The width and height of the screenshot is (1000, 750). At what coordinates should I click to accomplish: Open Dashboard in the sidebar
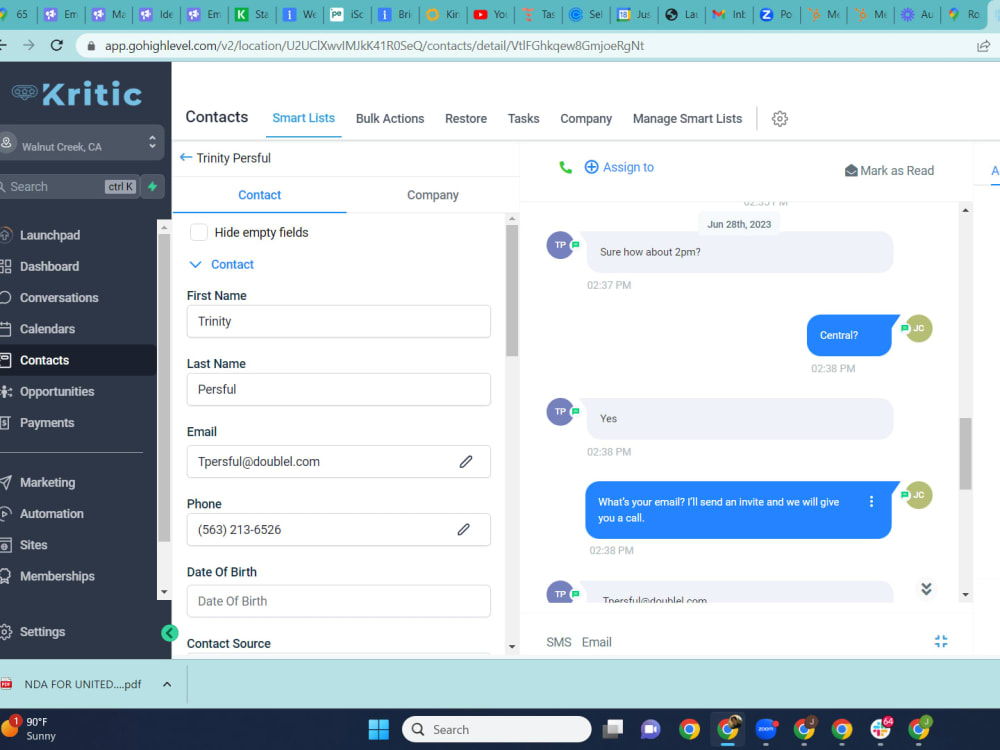point(49,267)
